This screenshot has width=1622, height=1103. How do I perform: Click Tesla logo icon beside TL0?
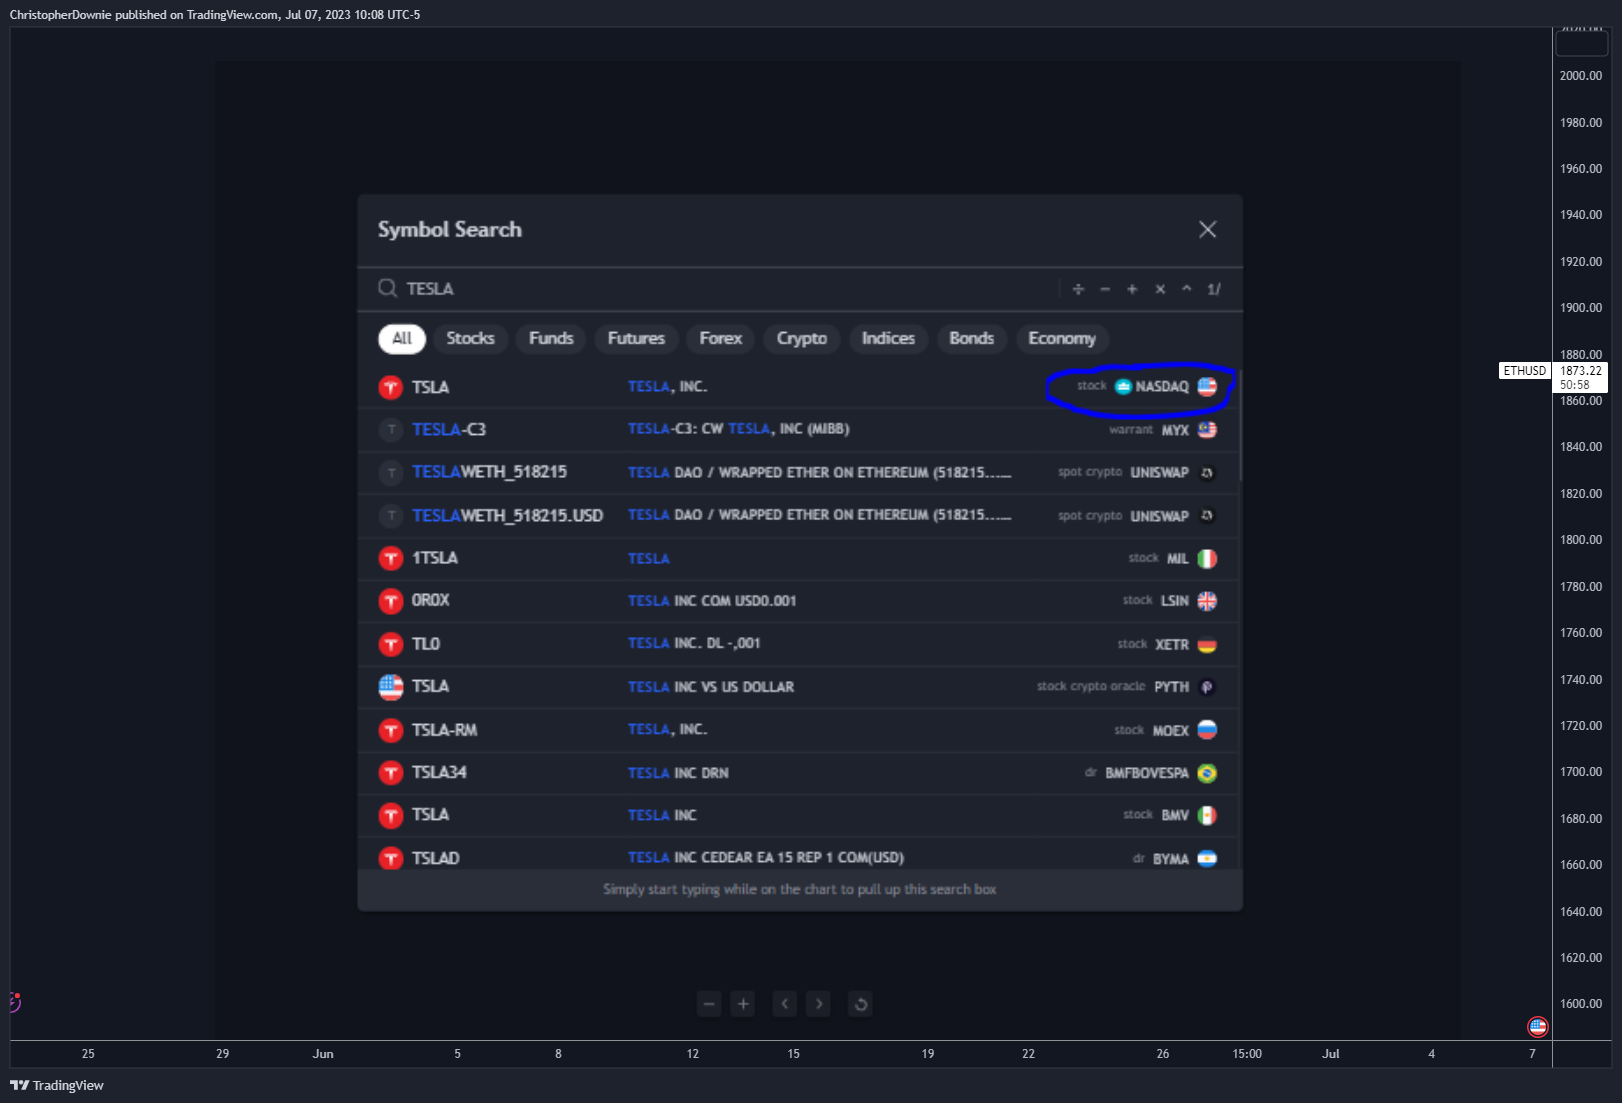pos(390,644)
